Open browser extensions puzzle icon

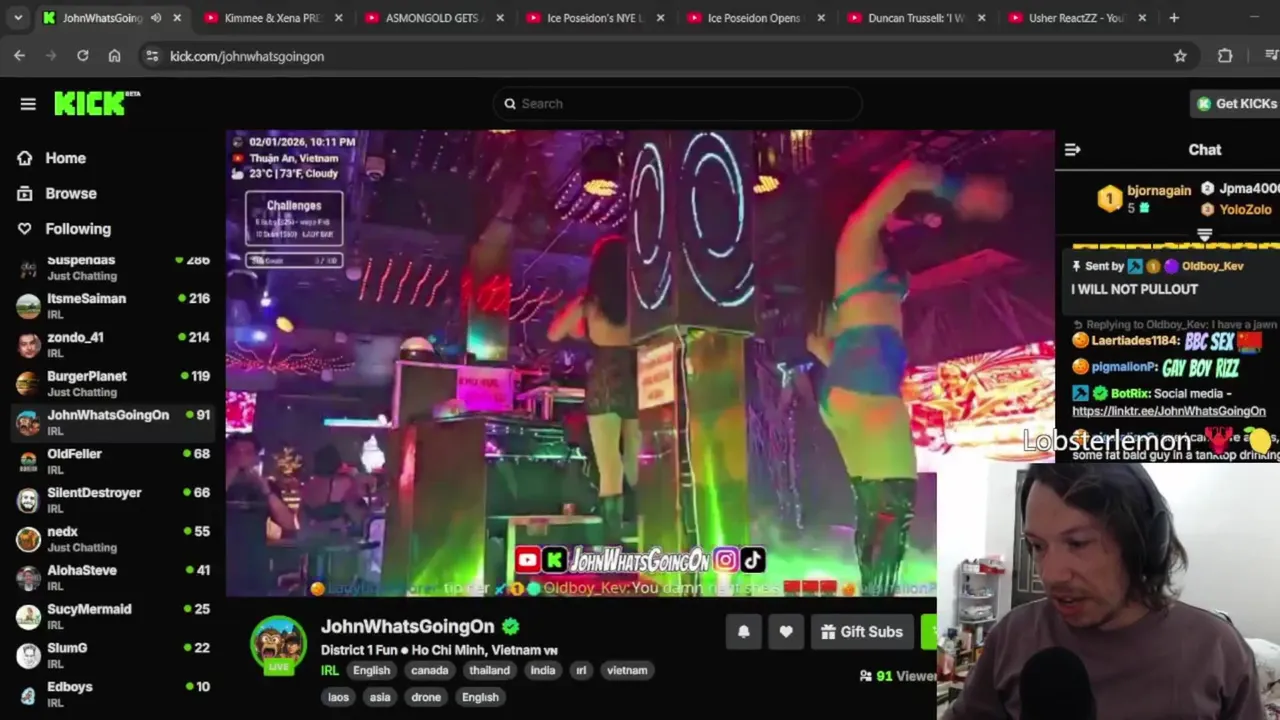click(1225, 56)
